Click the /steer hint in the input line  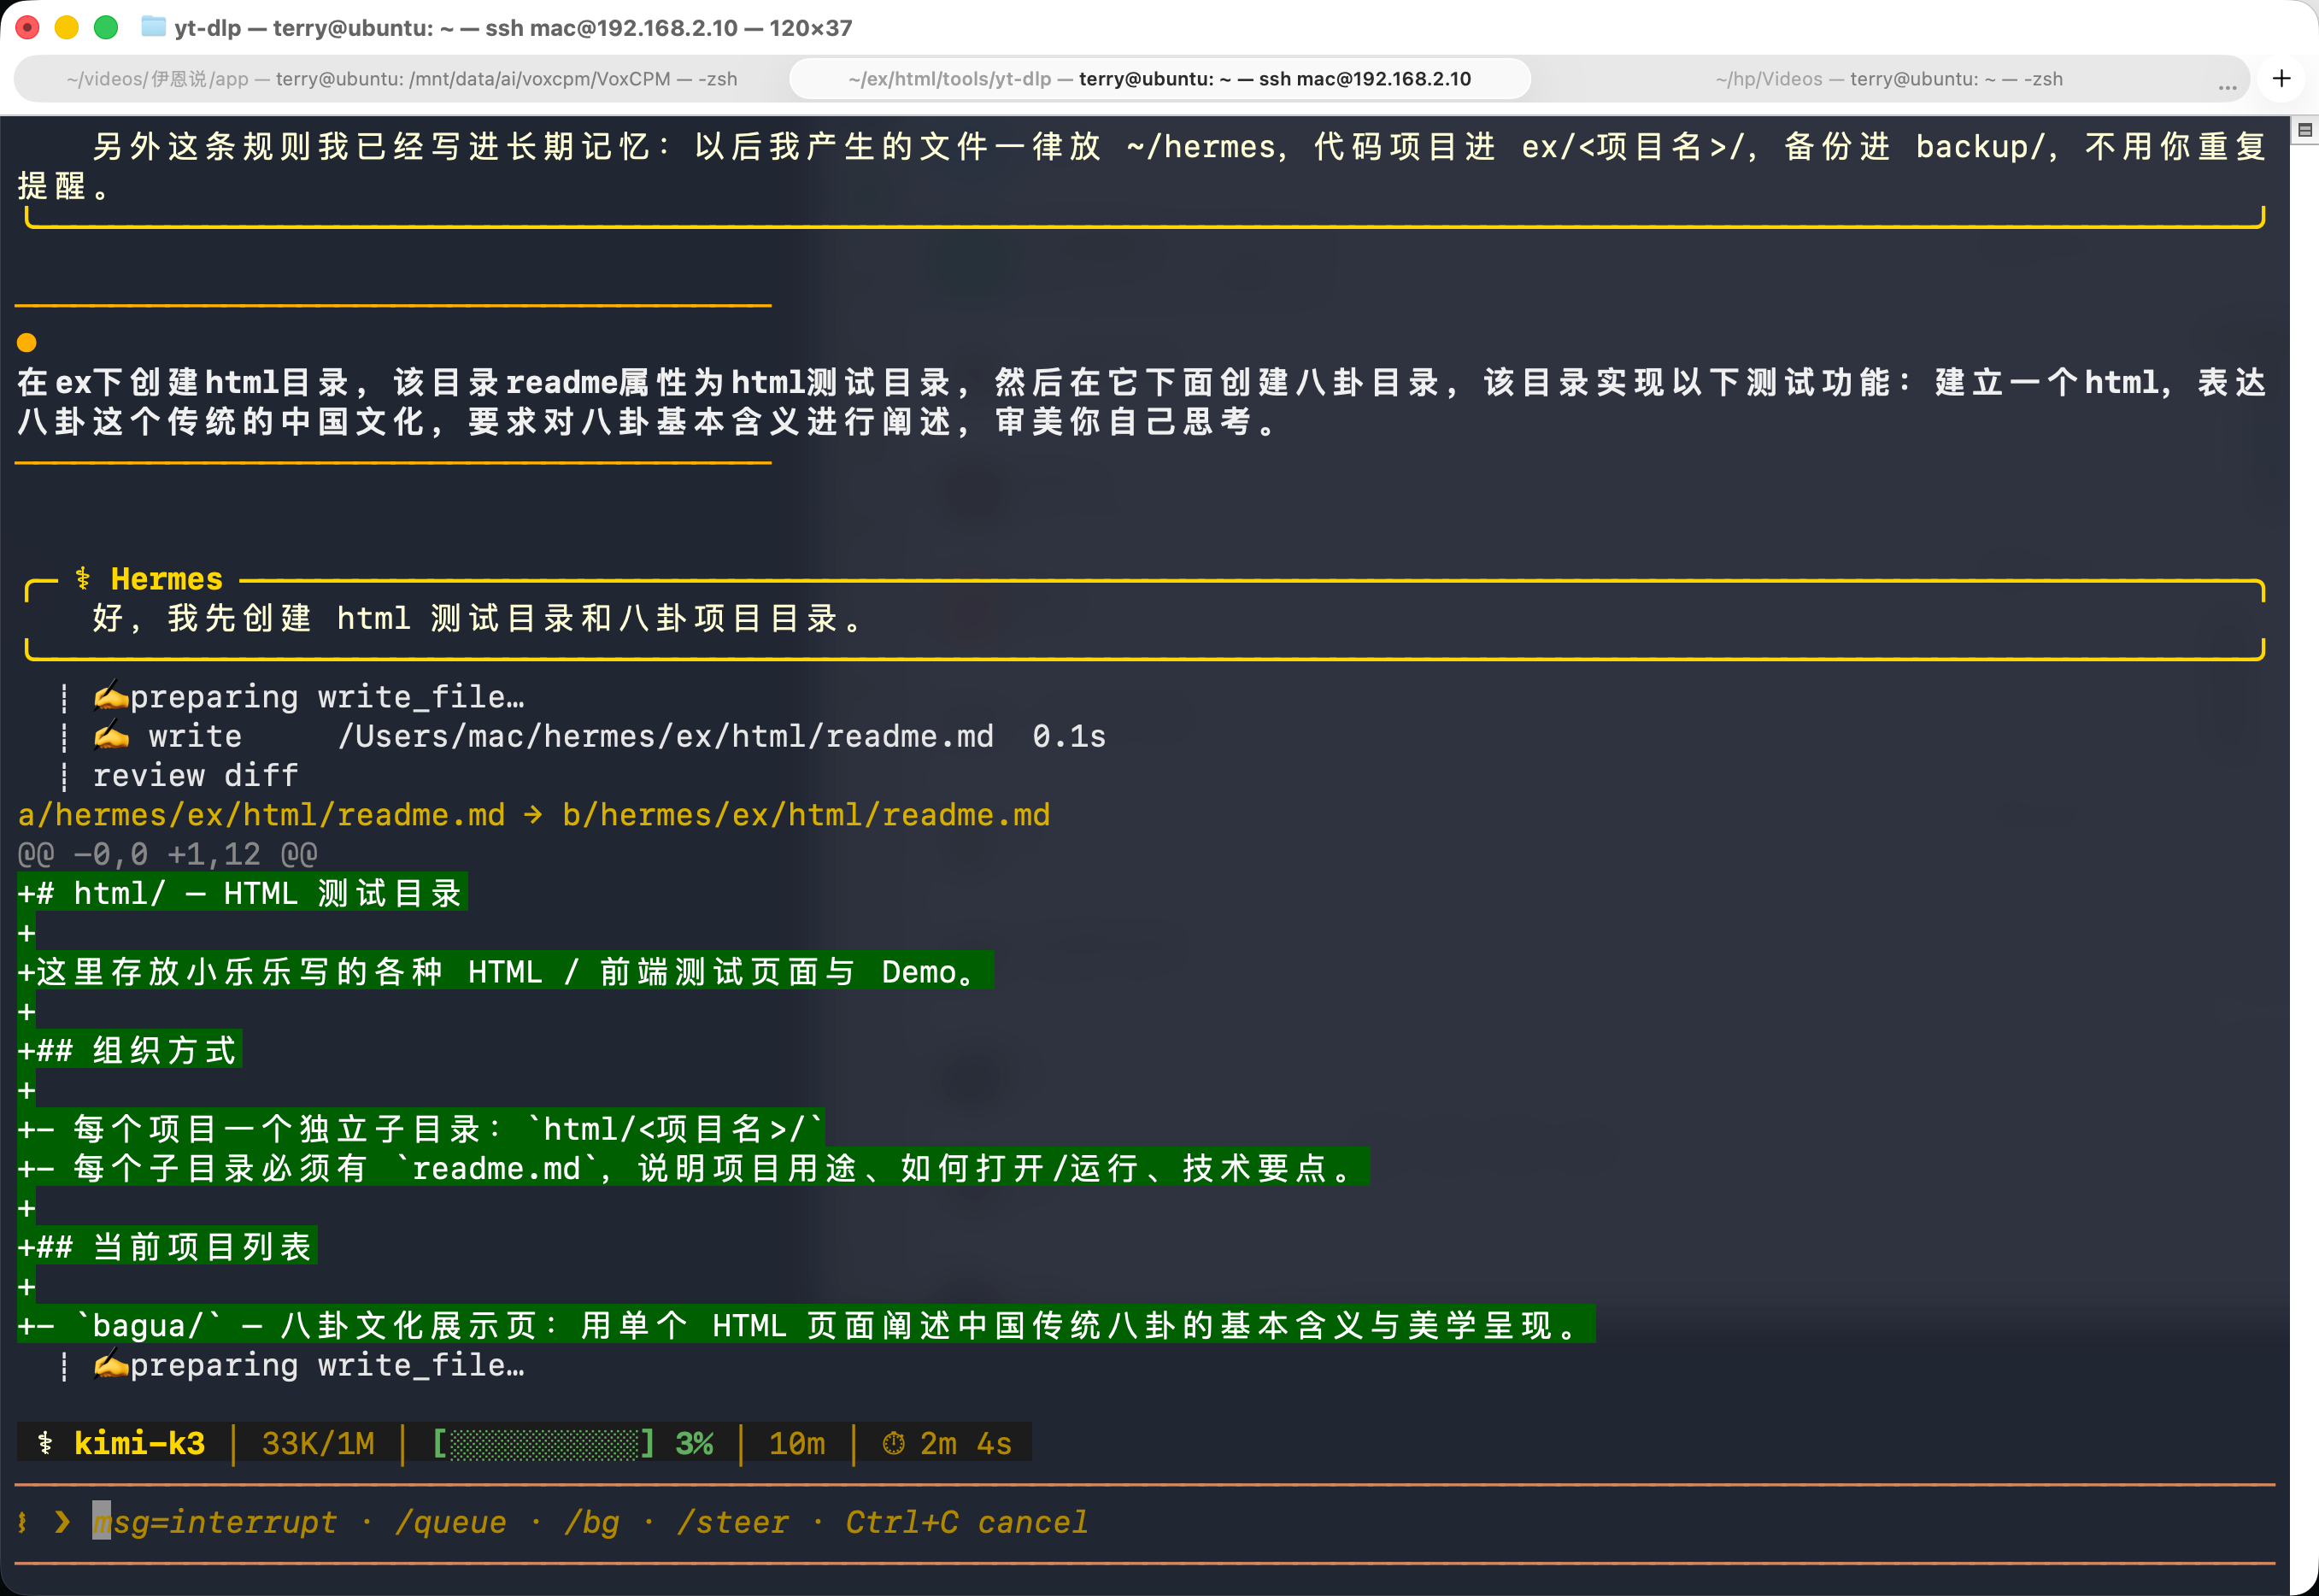coord(733,1522)
